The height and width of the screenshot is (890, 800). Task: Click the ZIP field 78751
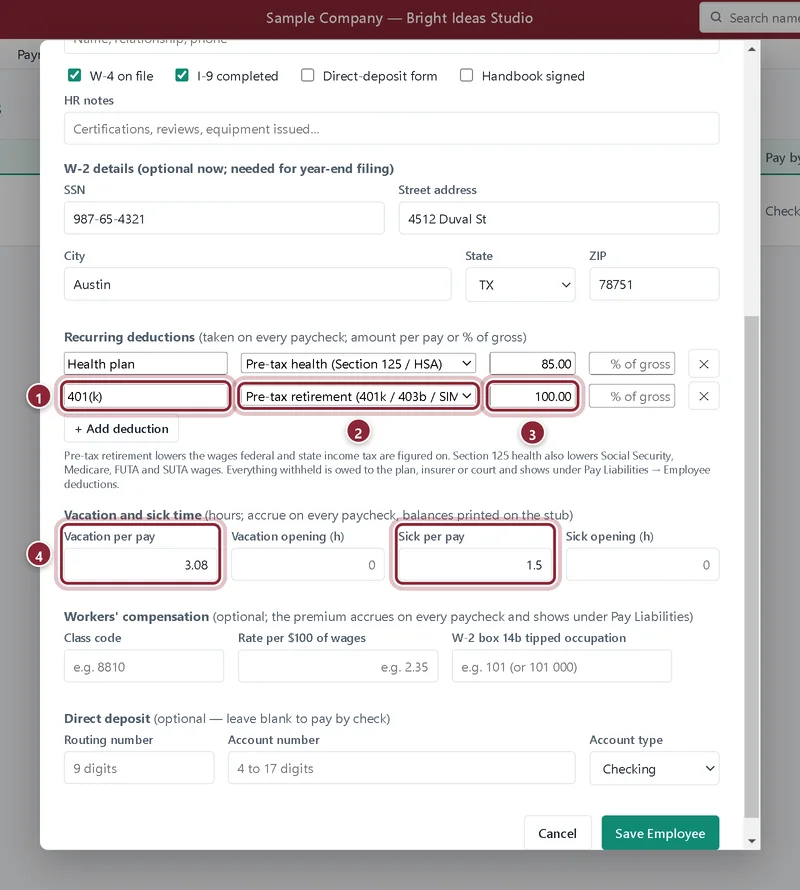click(654, 284)
